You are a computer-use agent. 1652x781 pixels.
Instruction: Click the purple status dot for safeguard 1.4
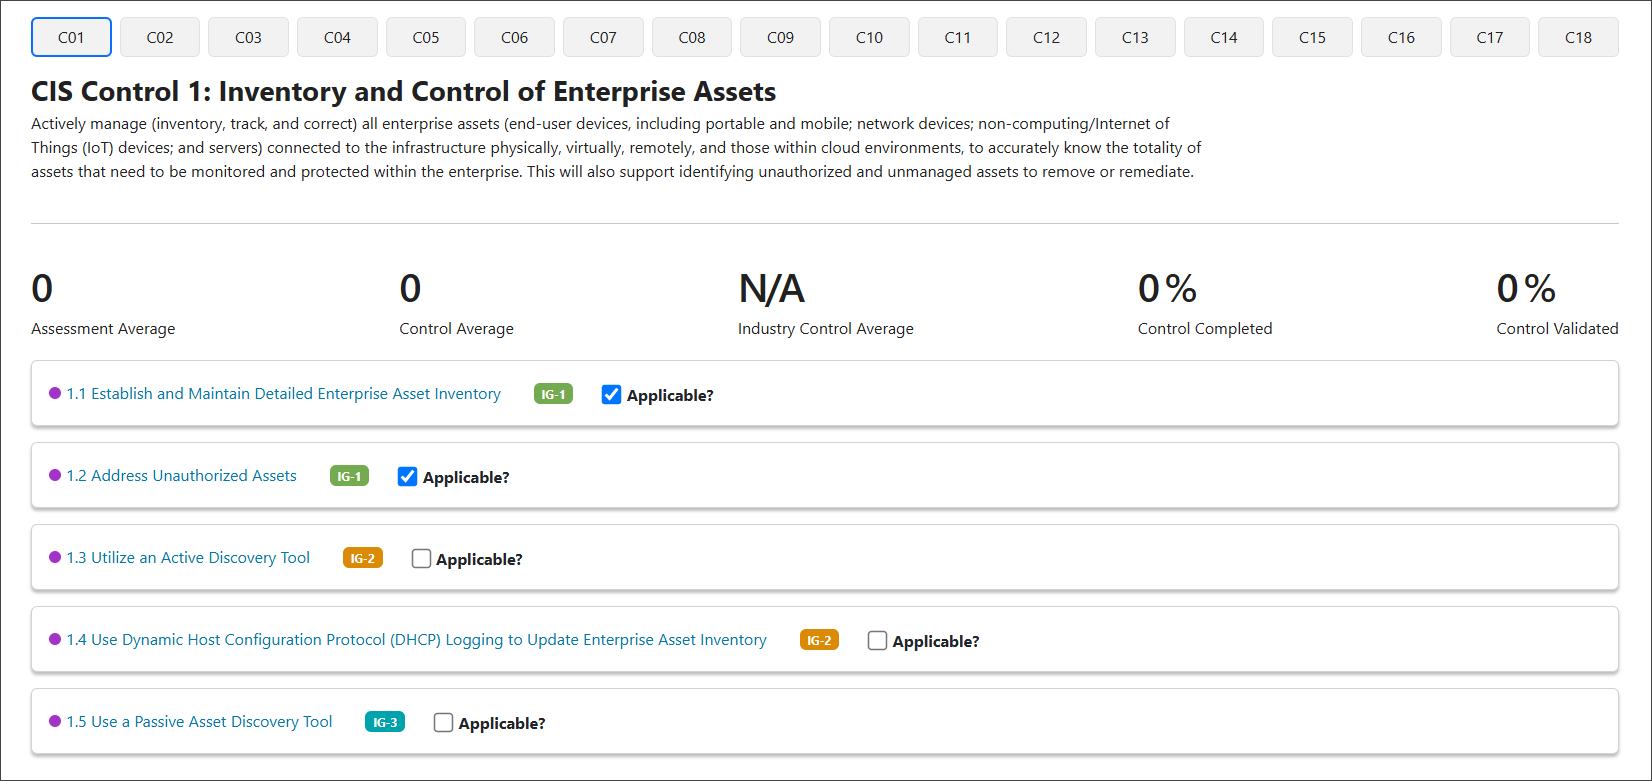coord(55,639)
